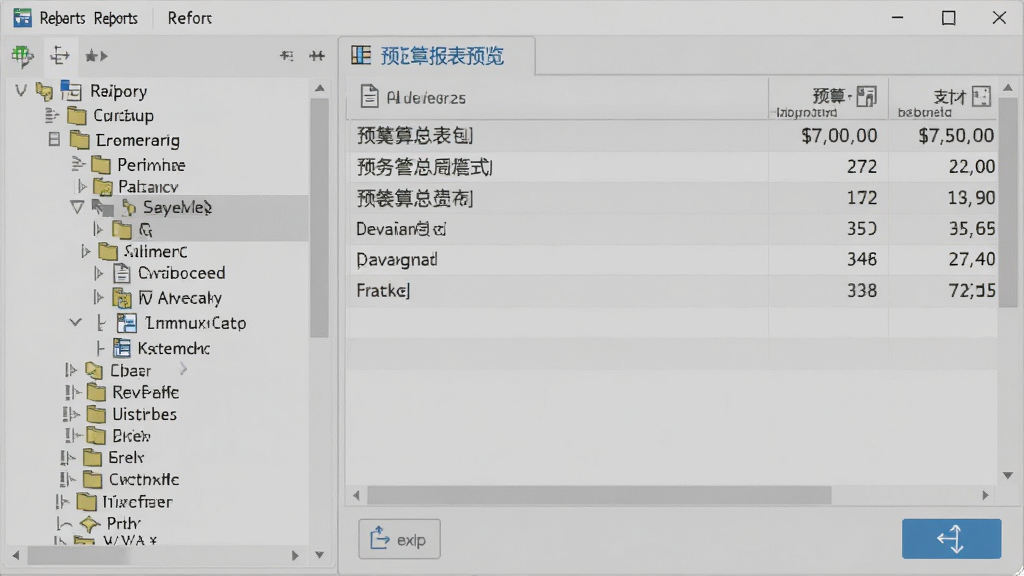The height and width of the screenshot is (576, 1024).
Task: Click the star favorites toolbar icon
Action: click(x=96, y=56)
